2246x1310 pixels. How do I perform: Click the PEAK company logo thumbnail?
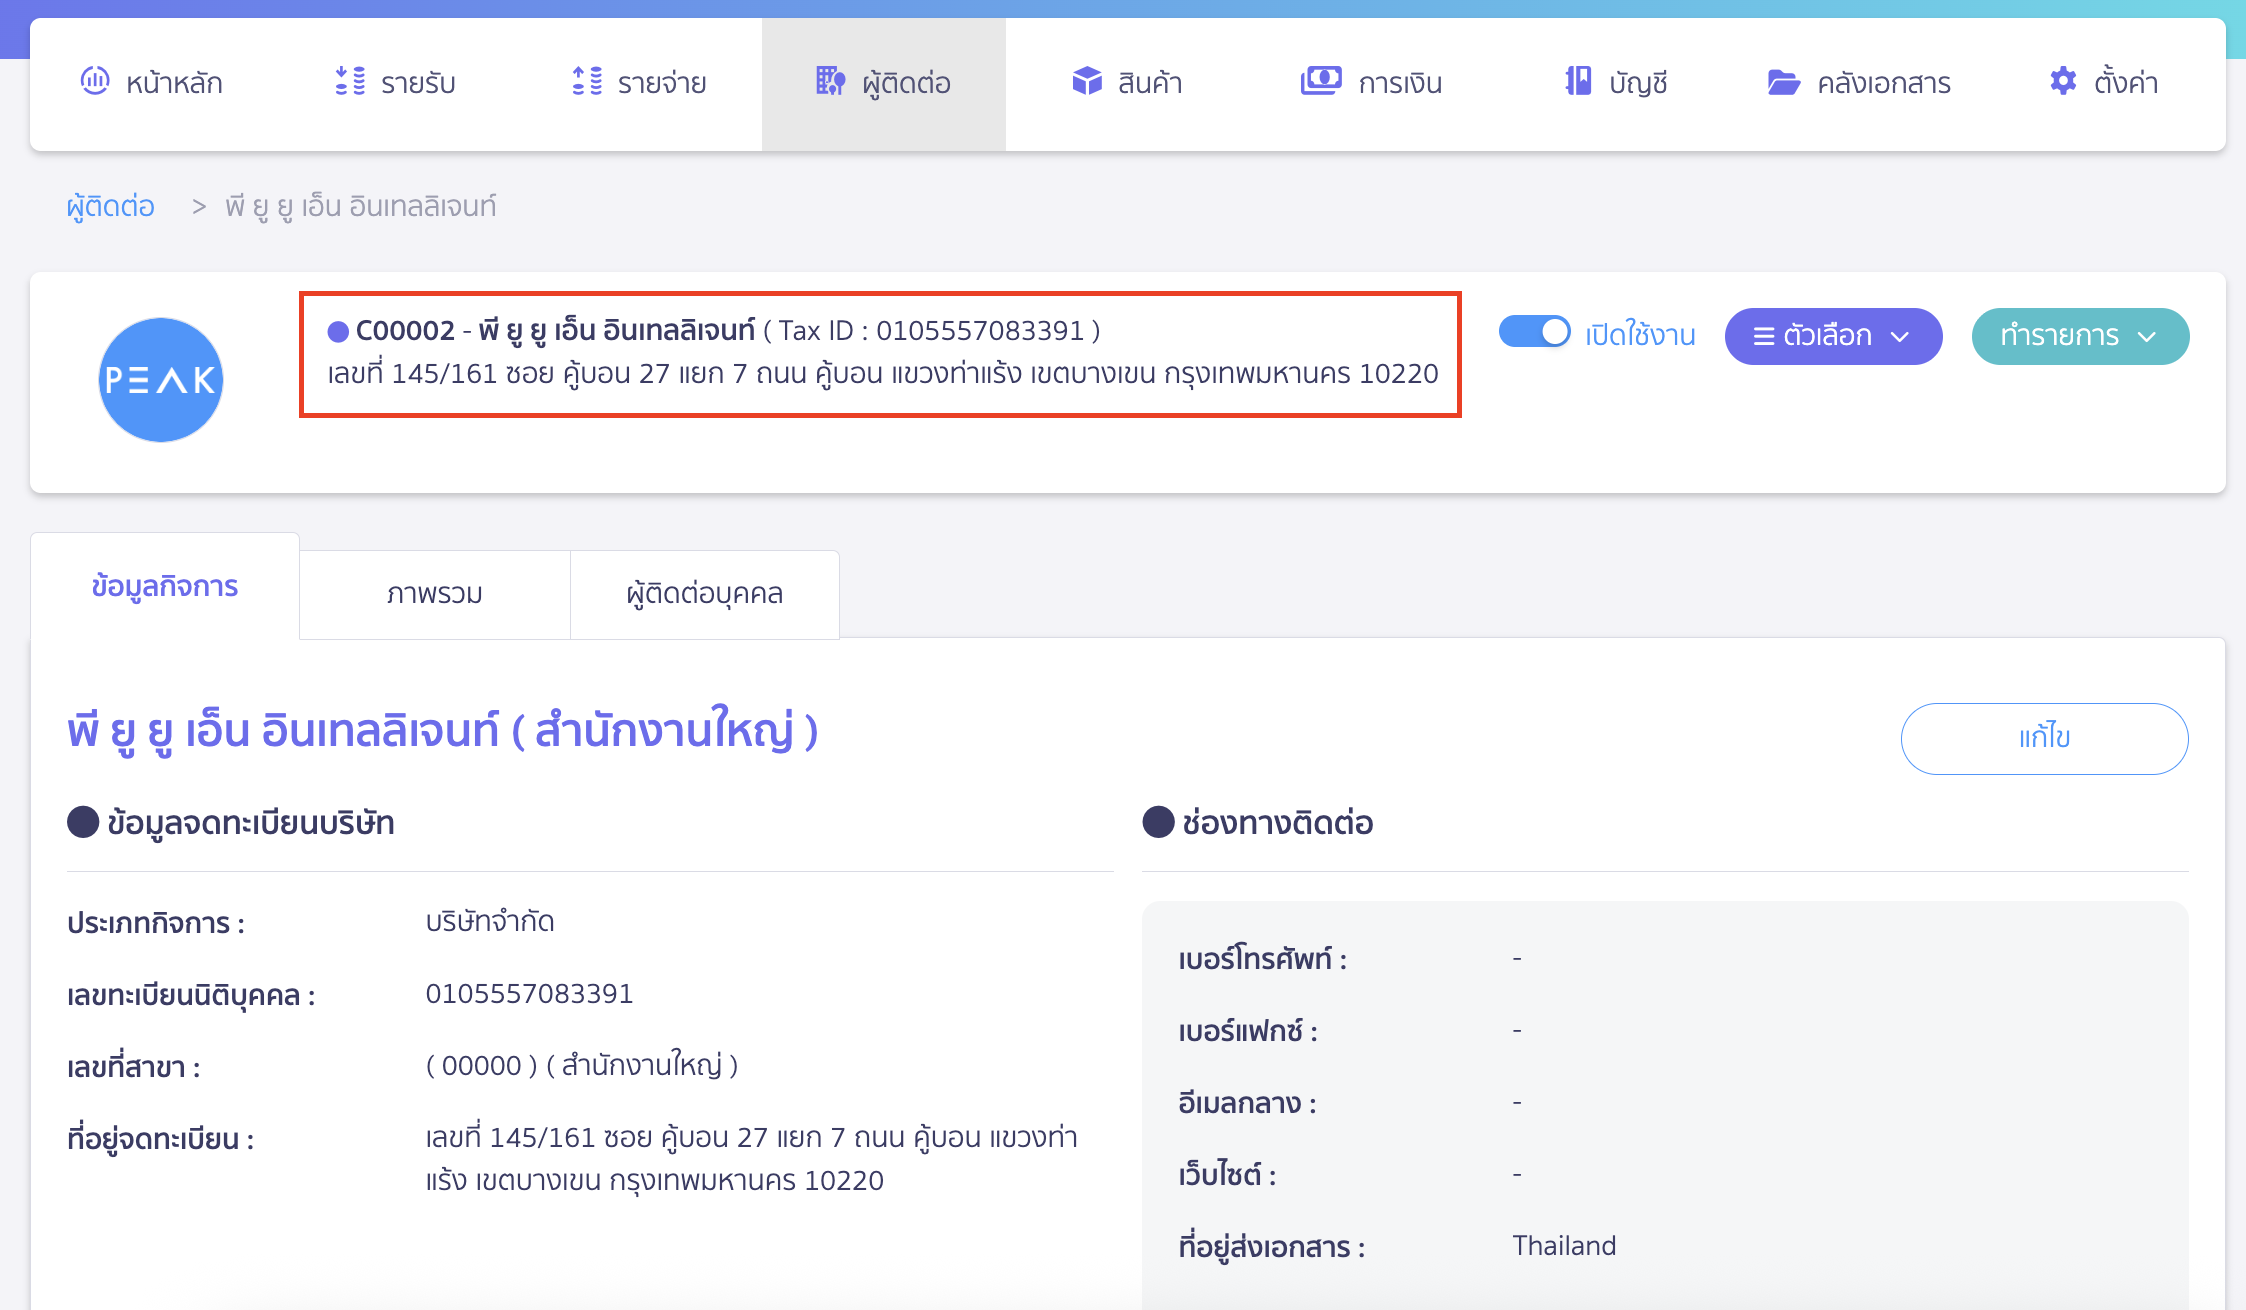click(x=160, y=380)
